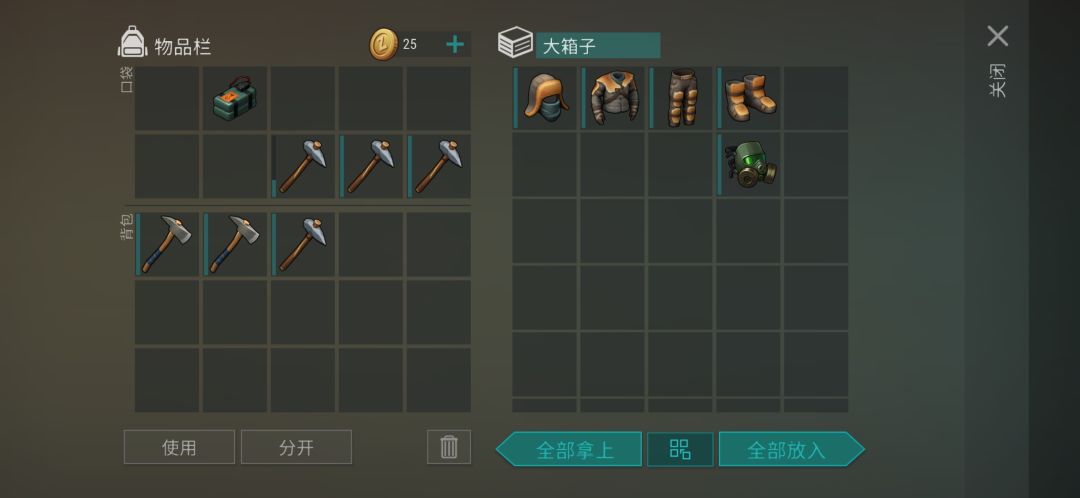Tap the plus icon to add coins
1080x498 pixels.
point(455,45)
